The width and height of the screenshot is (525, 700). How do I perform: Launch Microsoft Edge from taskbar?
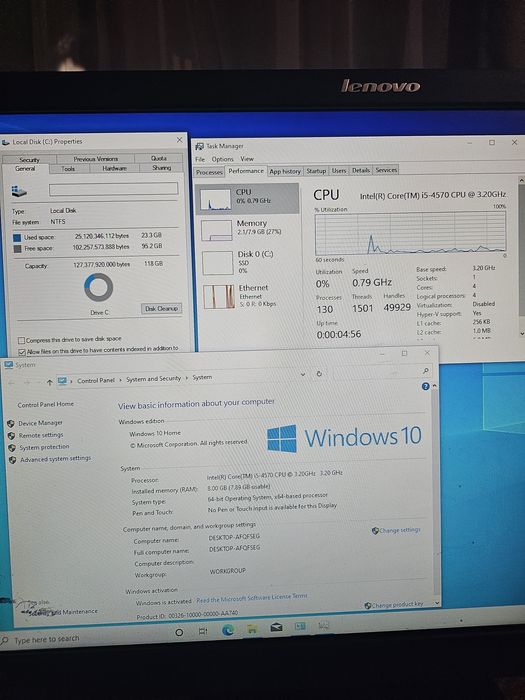point(228,630)
